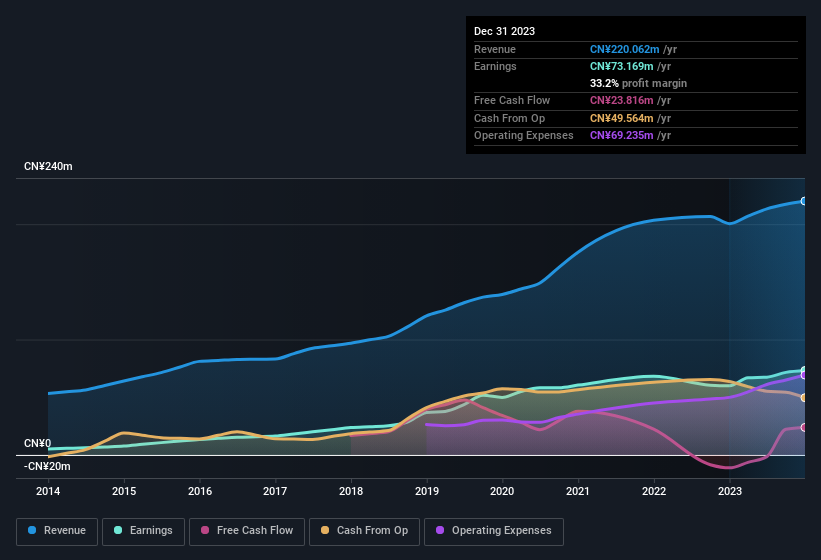Click the CN¥23.816m free cash flow value
Image resolution: width=821 pixels, height=560 pixels.
click(x=622, y=100)
